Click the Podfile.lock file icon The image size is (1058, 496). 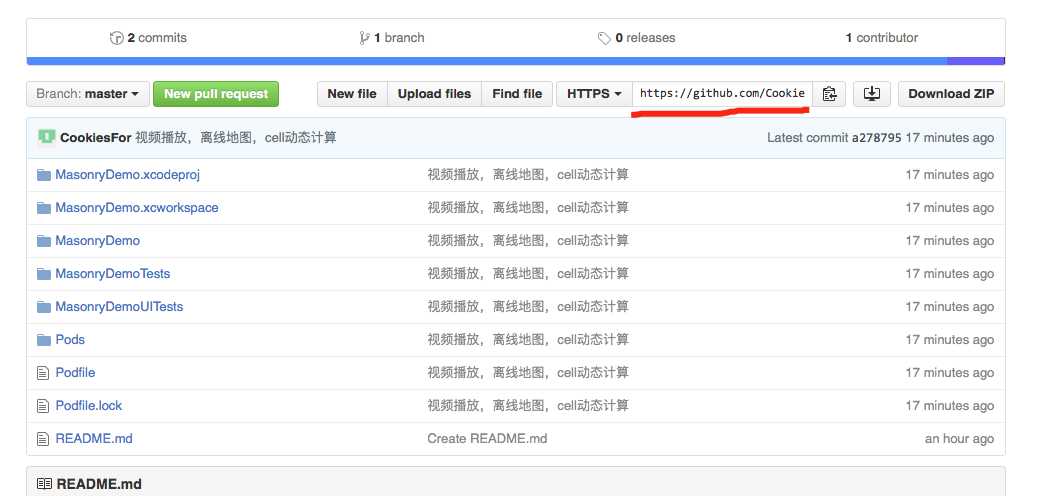[43, 406]
